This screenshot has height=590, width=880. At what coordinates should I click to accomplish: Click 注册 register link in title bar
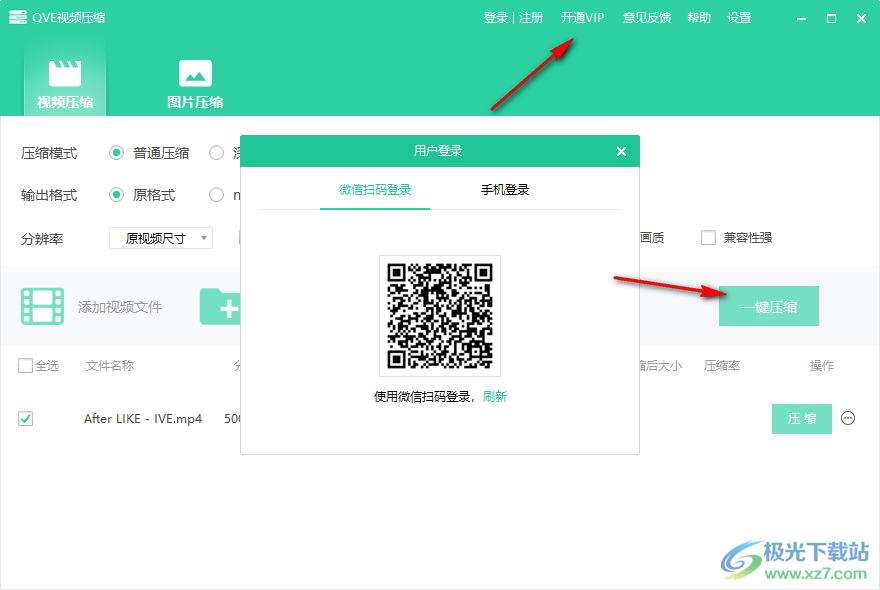pos(530,18)
